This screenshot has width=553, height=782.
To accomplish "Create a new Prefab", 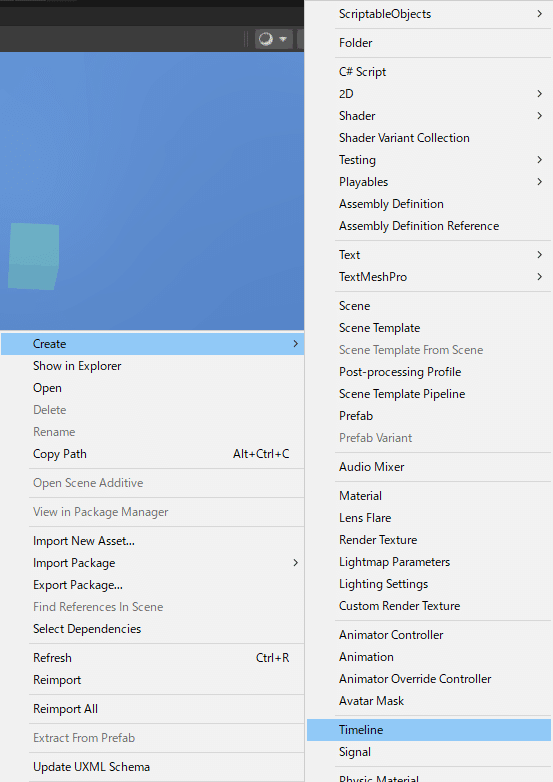I will 356,415.
